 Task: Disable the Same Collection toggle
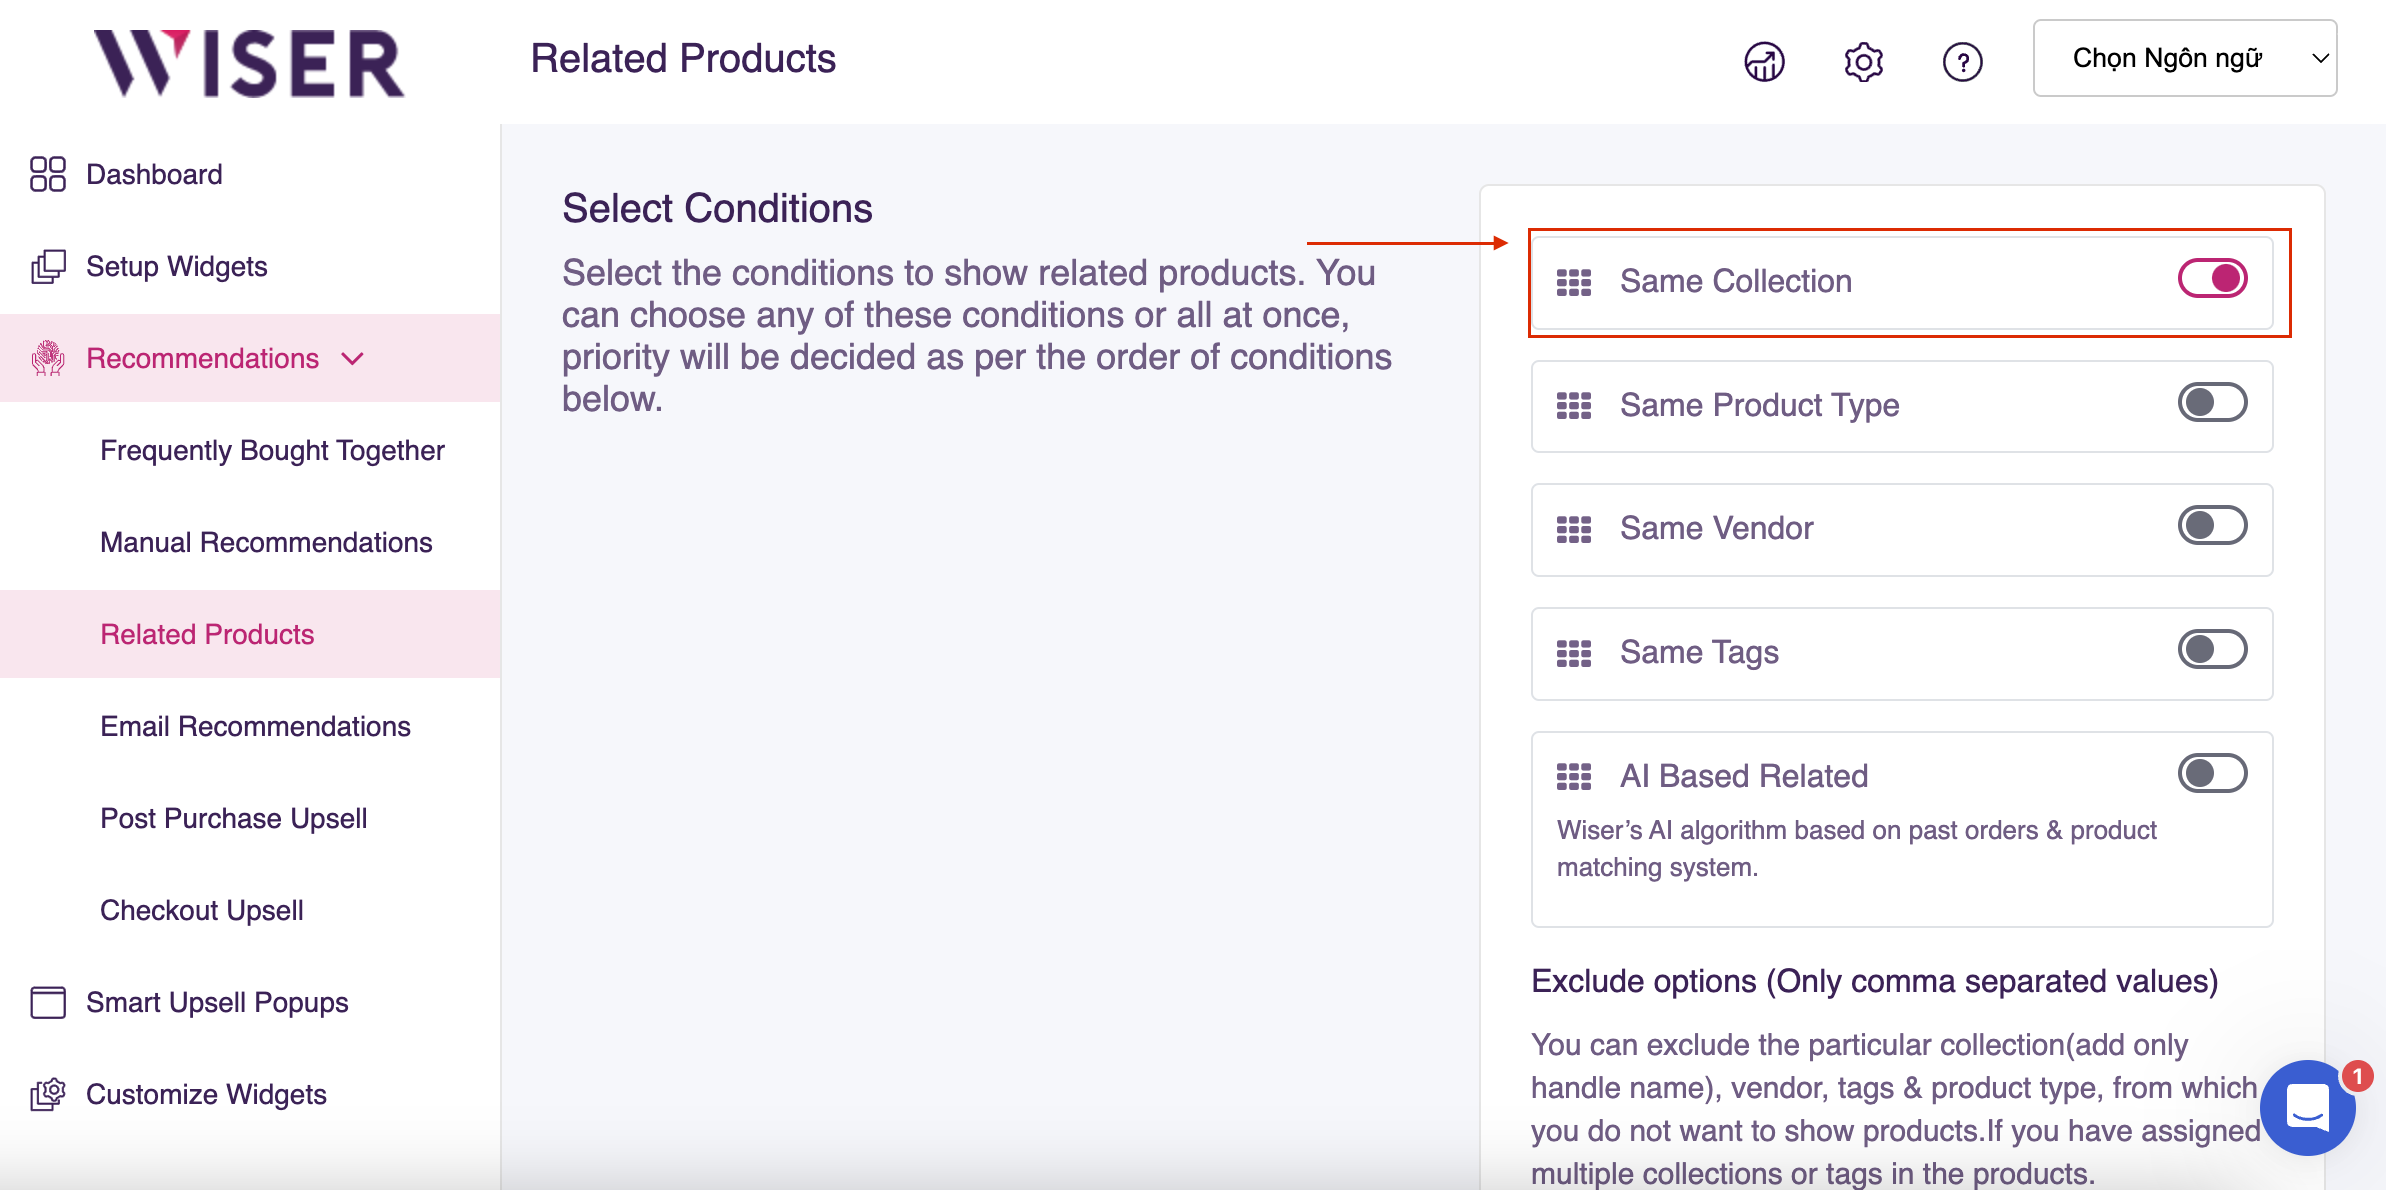click(x=2212, y=279)
